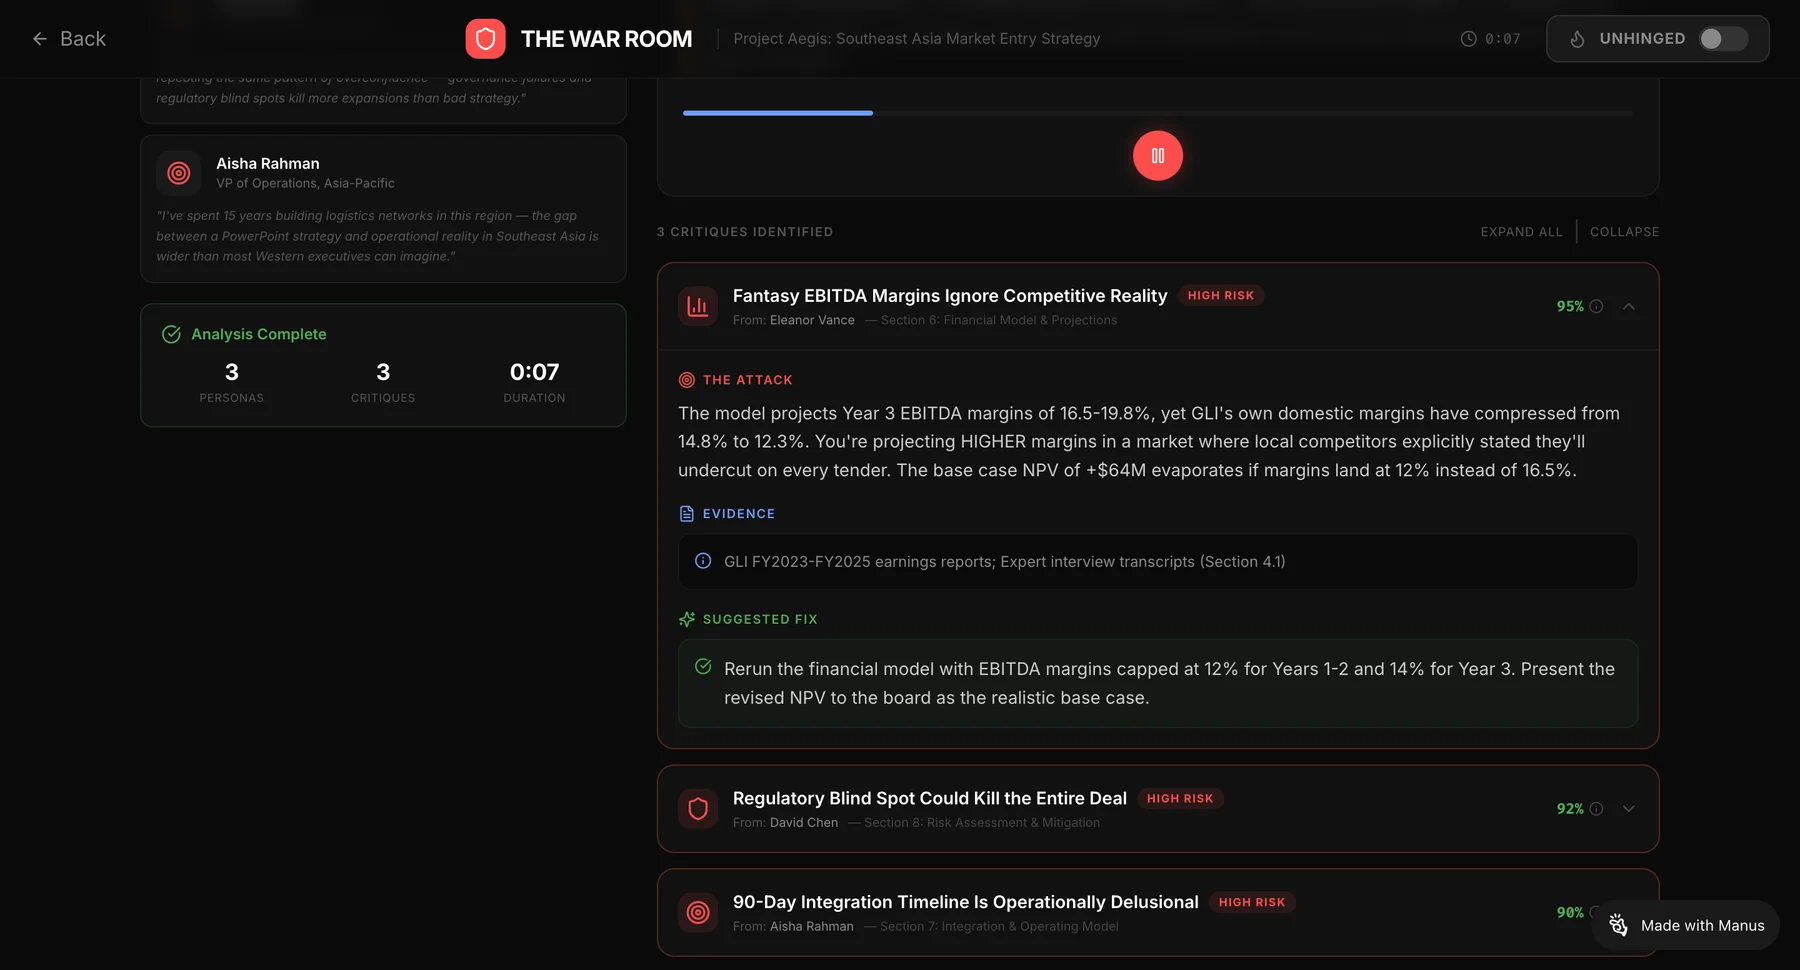Click info icon in the evidence box

[x=703, y=561]
